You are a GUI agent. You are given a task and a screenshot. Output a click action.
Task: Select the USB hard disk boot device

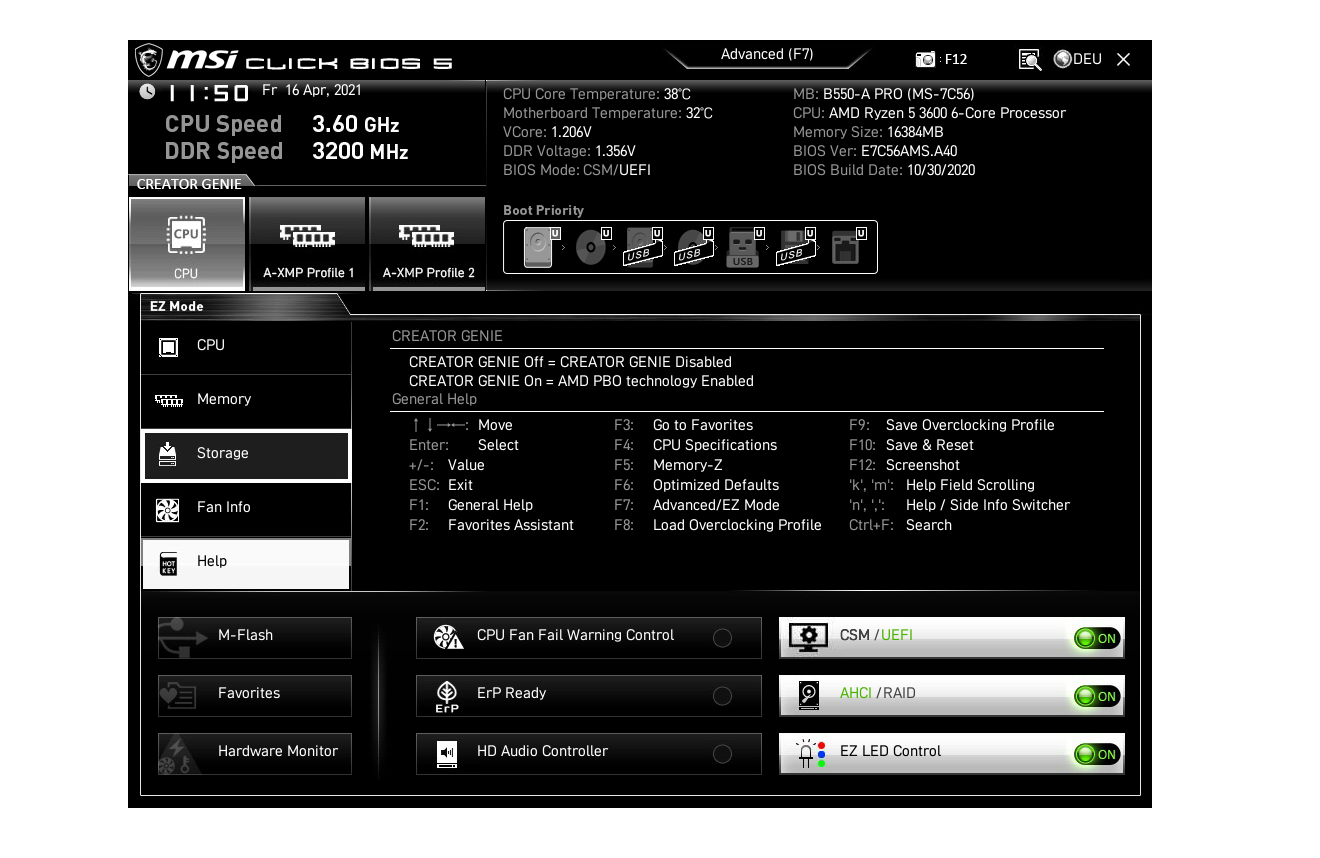point(645,246)
